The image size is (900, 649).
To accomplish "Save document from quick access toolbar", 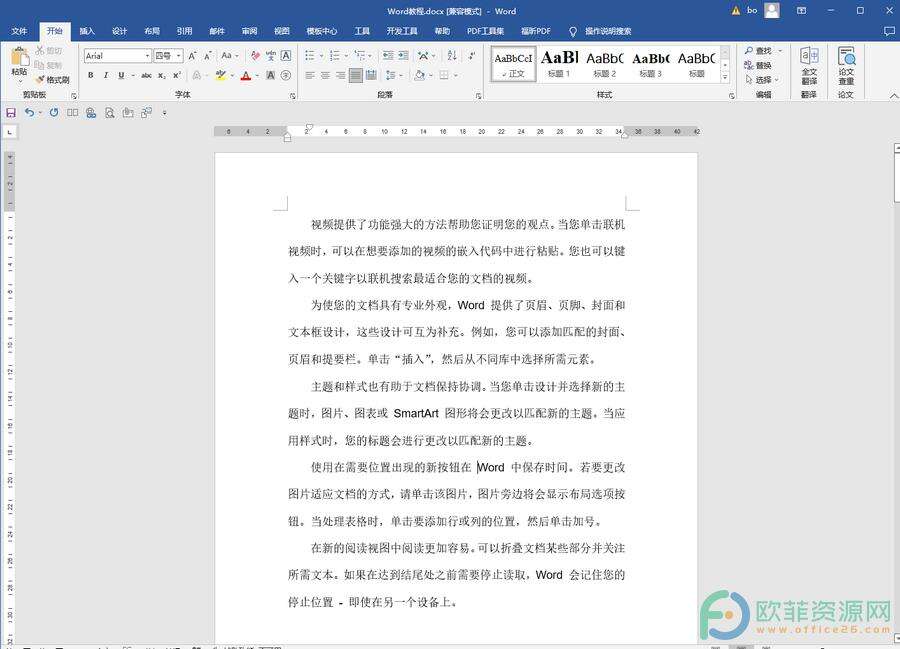I will tap(11, 112).
